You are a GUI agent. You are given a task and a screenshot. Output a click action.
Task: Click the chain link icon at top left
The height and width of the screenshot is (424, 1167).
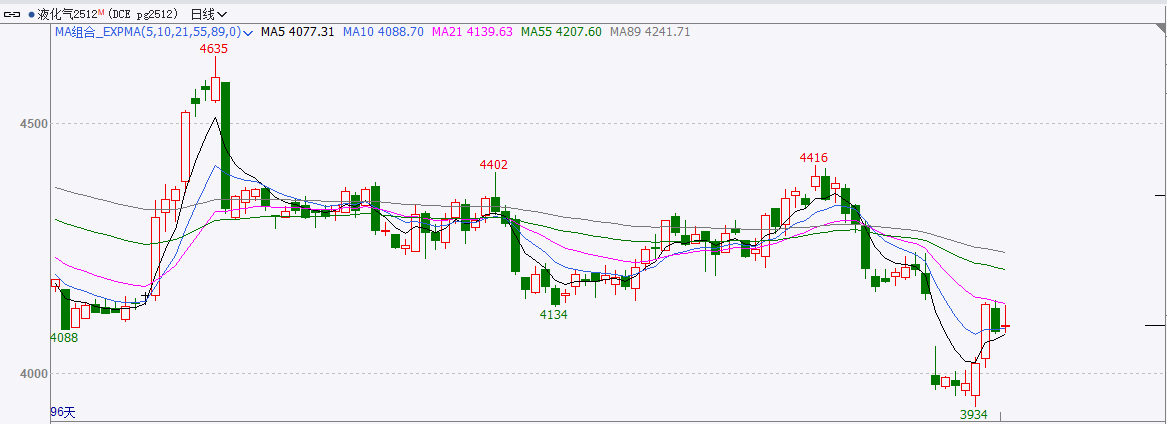tap(14, 15)
